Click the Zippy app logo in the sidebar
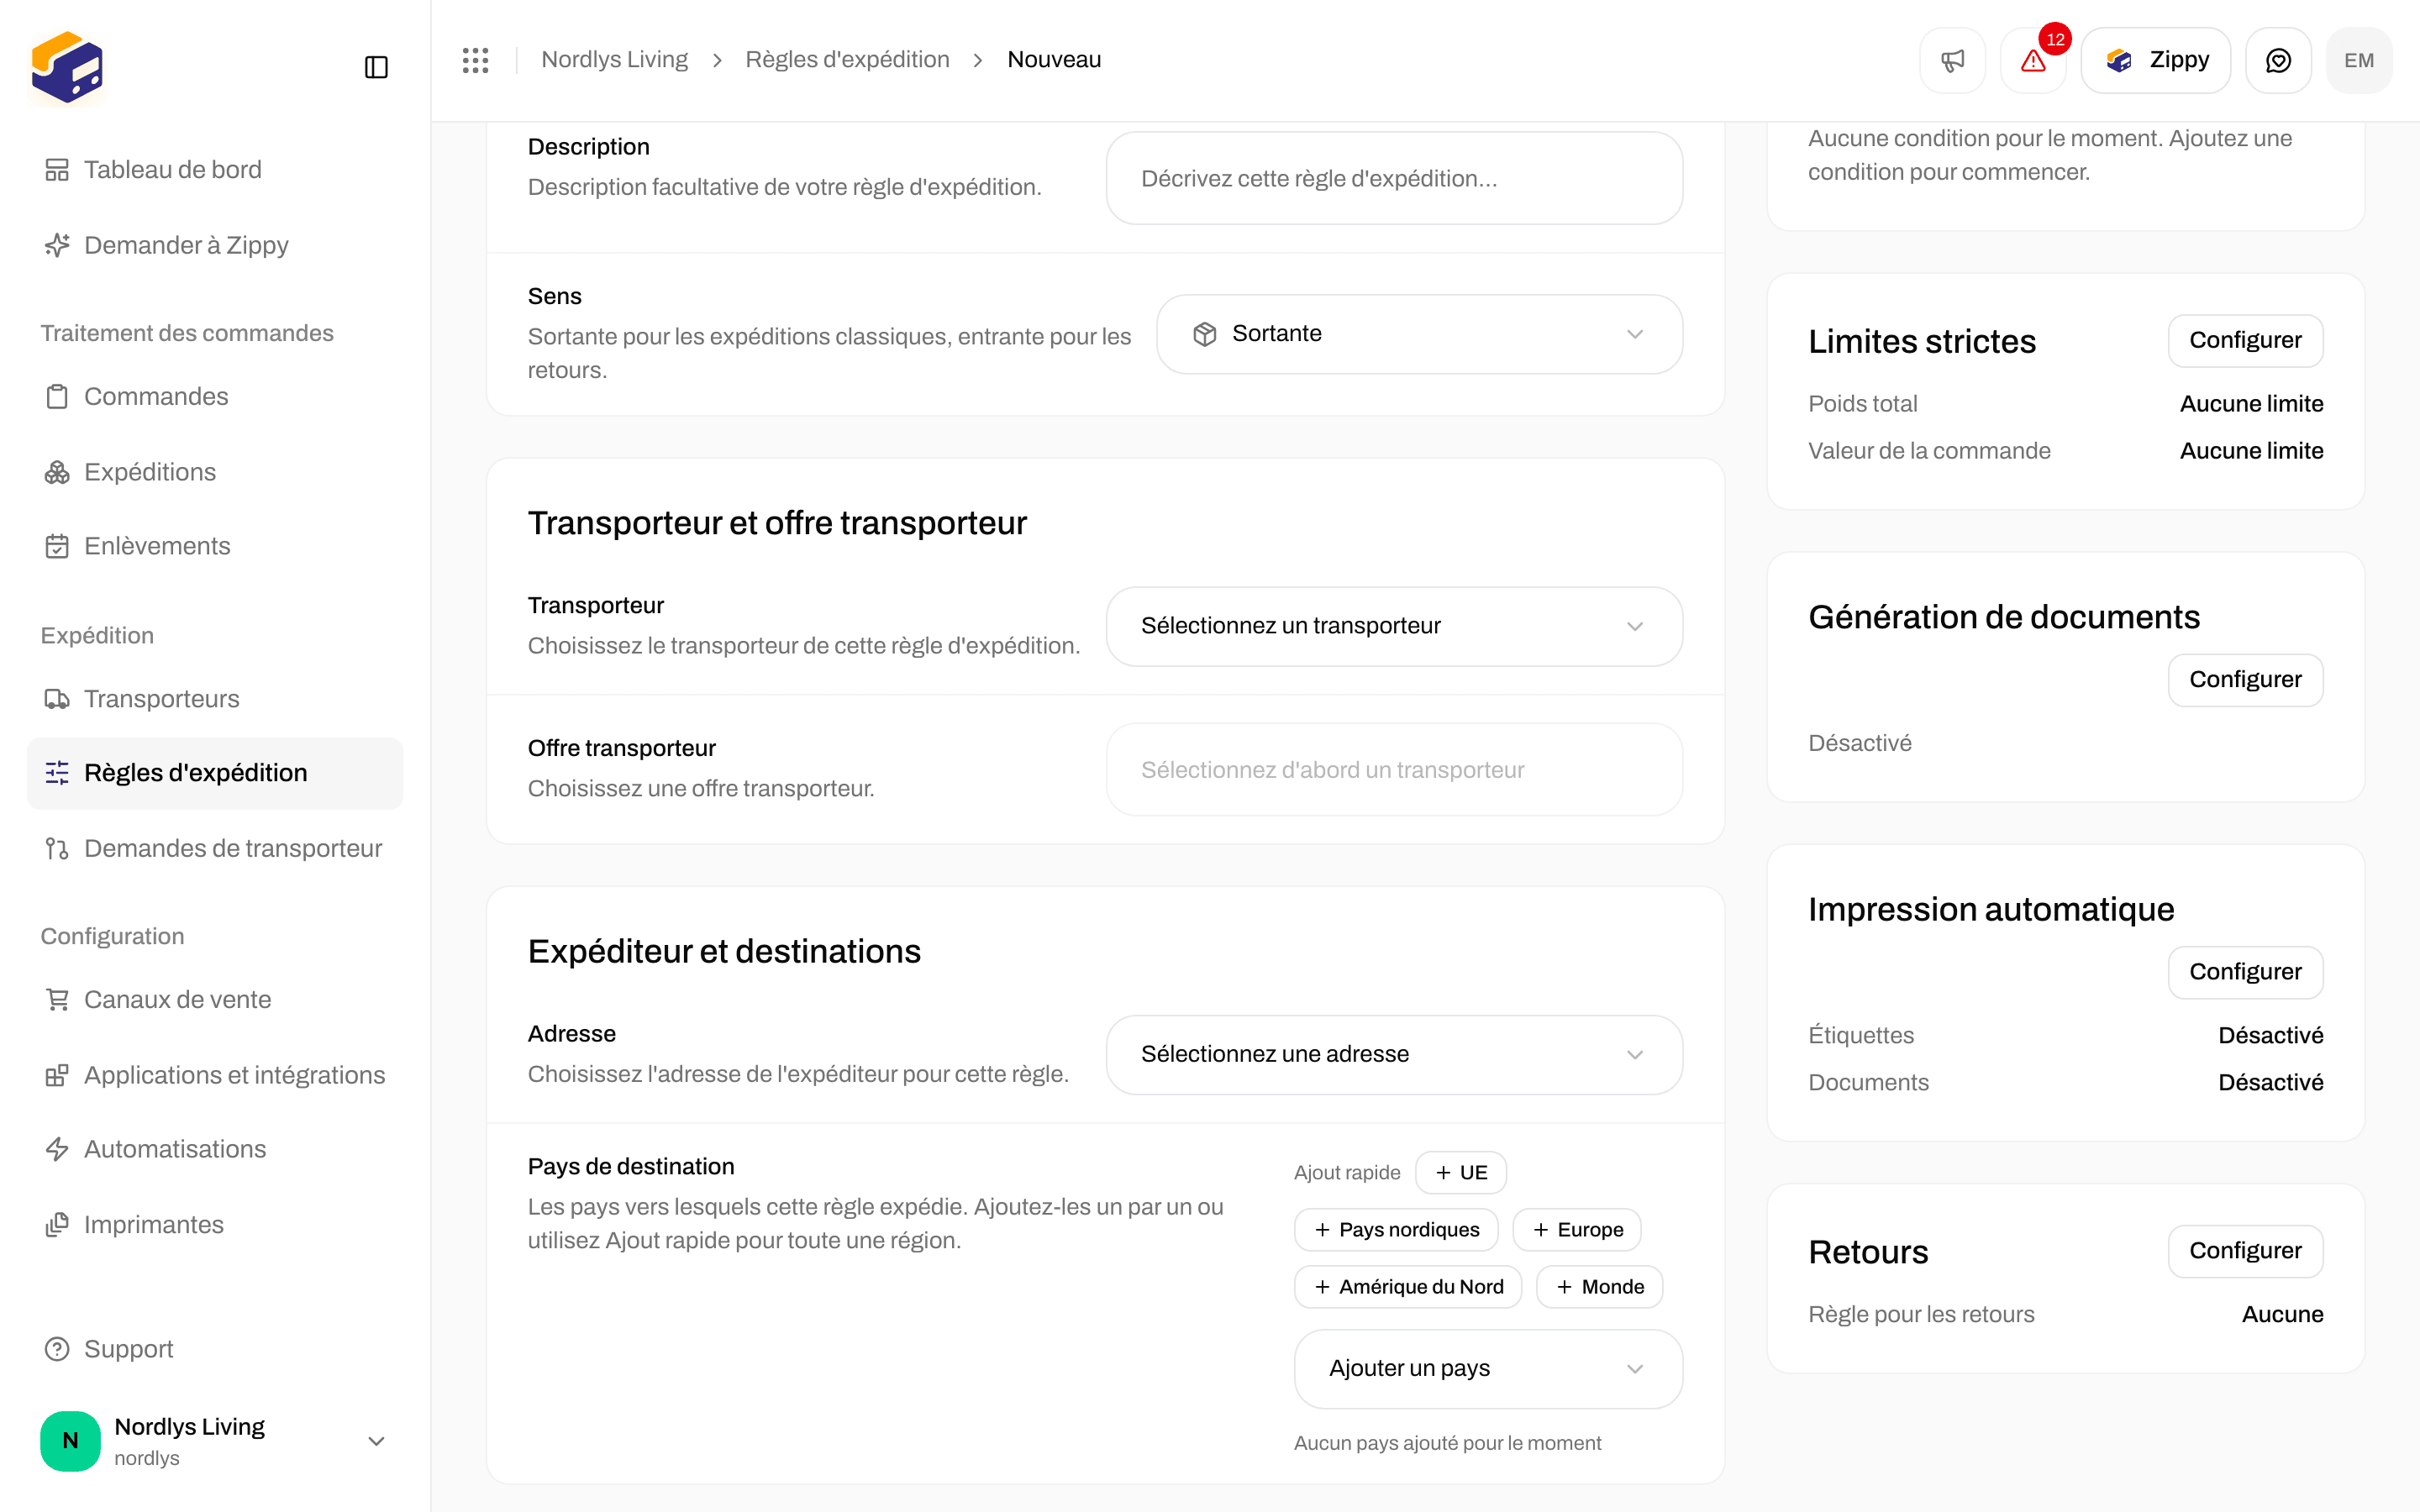2420x1512 pixels. coord(67,67)
